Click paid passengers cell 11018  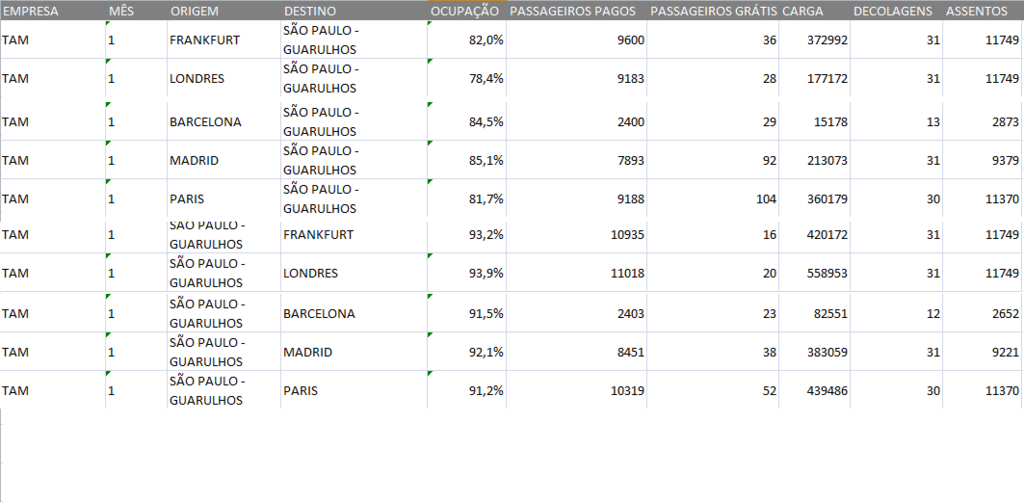577,273
